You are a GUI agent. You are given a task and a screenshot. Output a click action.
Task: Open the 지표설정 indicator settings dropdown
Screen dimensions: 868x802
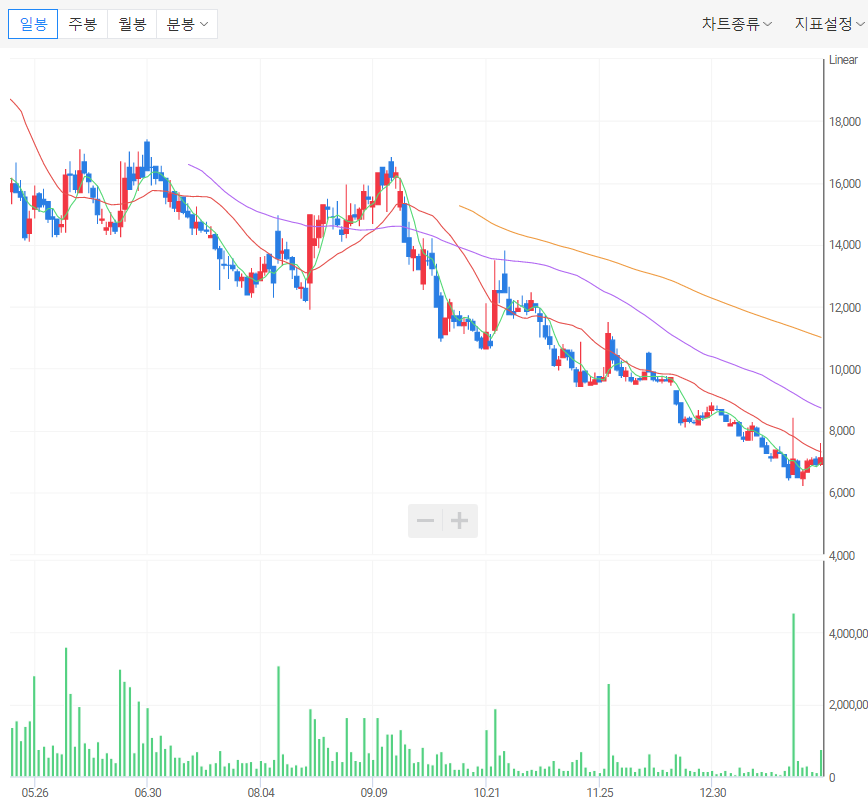[x=829, y=24]
